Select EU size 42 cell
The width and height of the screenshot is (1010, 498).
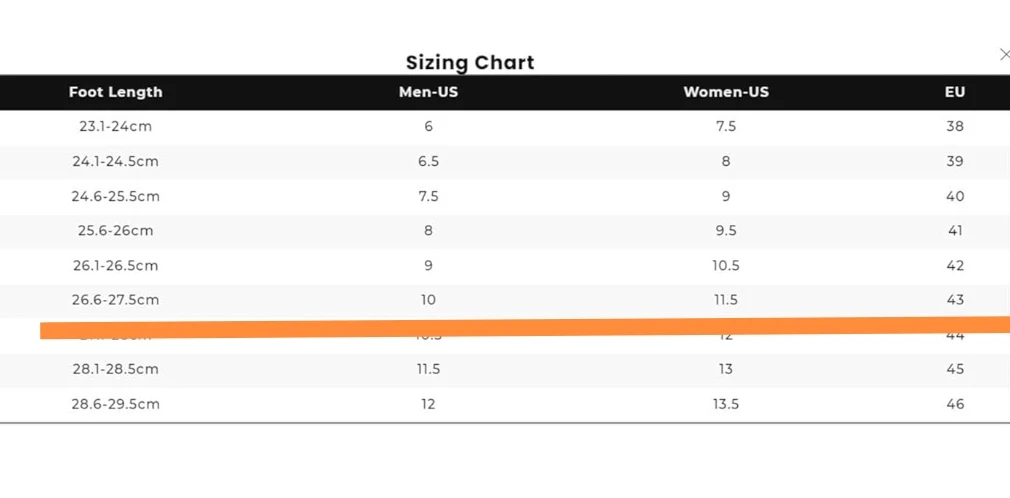955,266
